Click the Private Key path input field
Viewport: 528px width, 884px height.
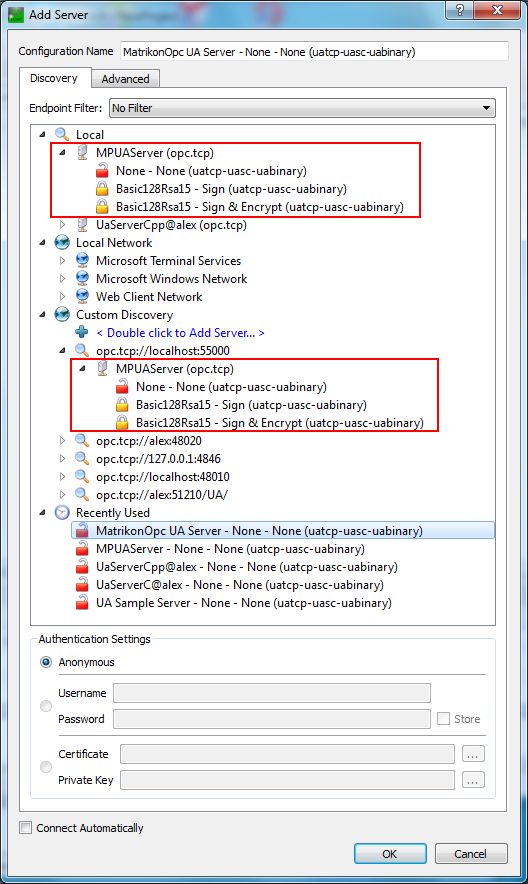pos(287,780)
